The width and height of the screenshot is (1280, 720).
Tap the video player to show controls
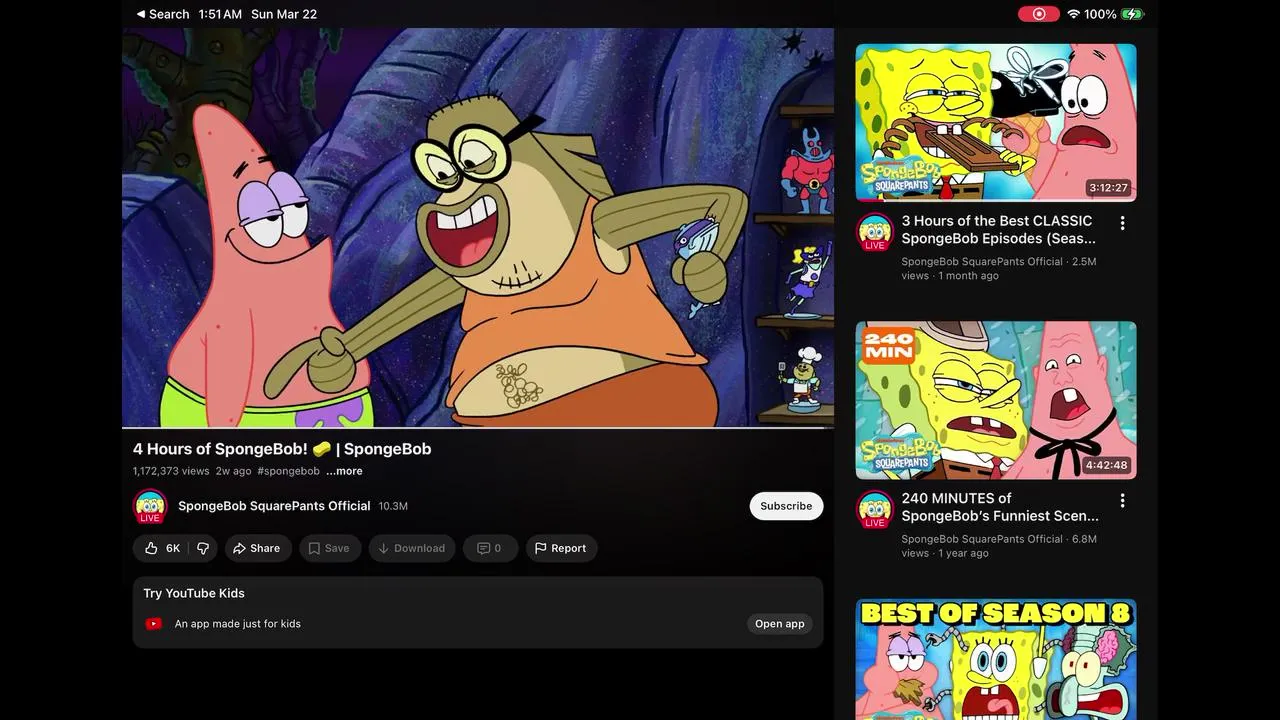tap(478, 227)
